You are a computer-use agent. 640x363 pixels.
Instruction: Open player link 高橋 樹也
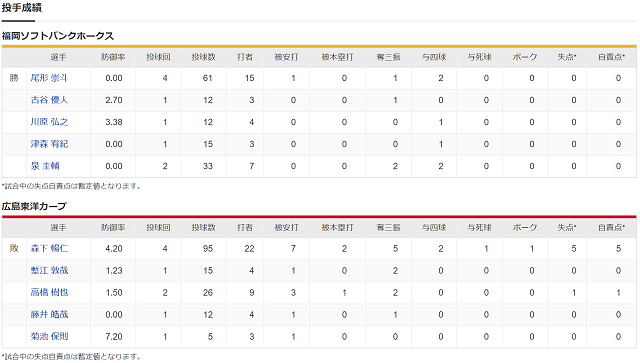click(x=49, y=292)
